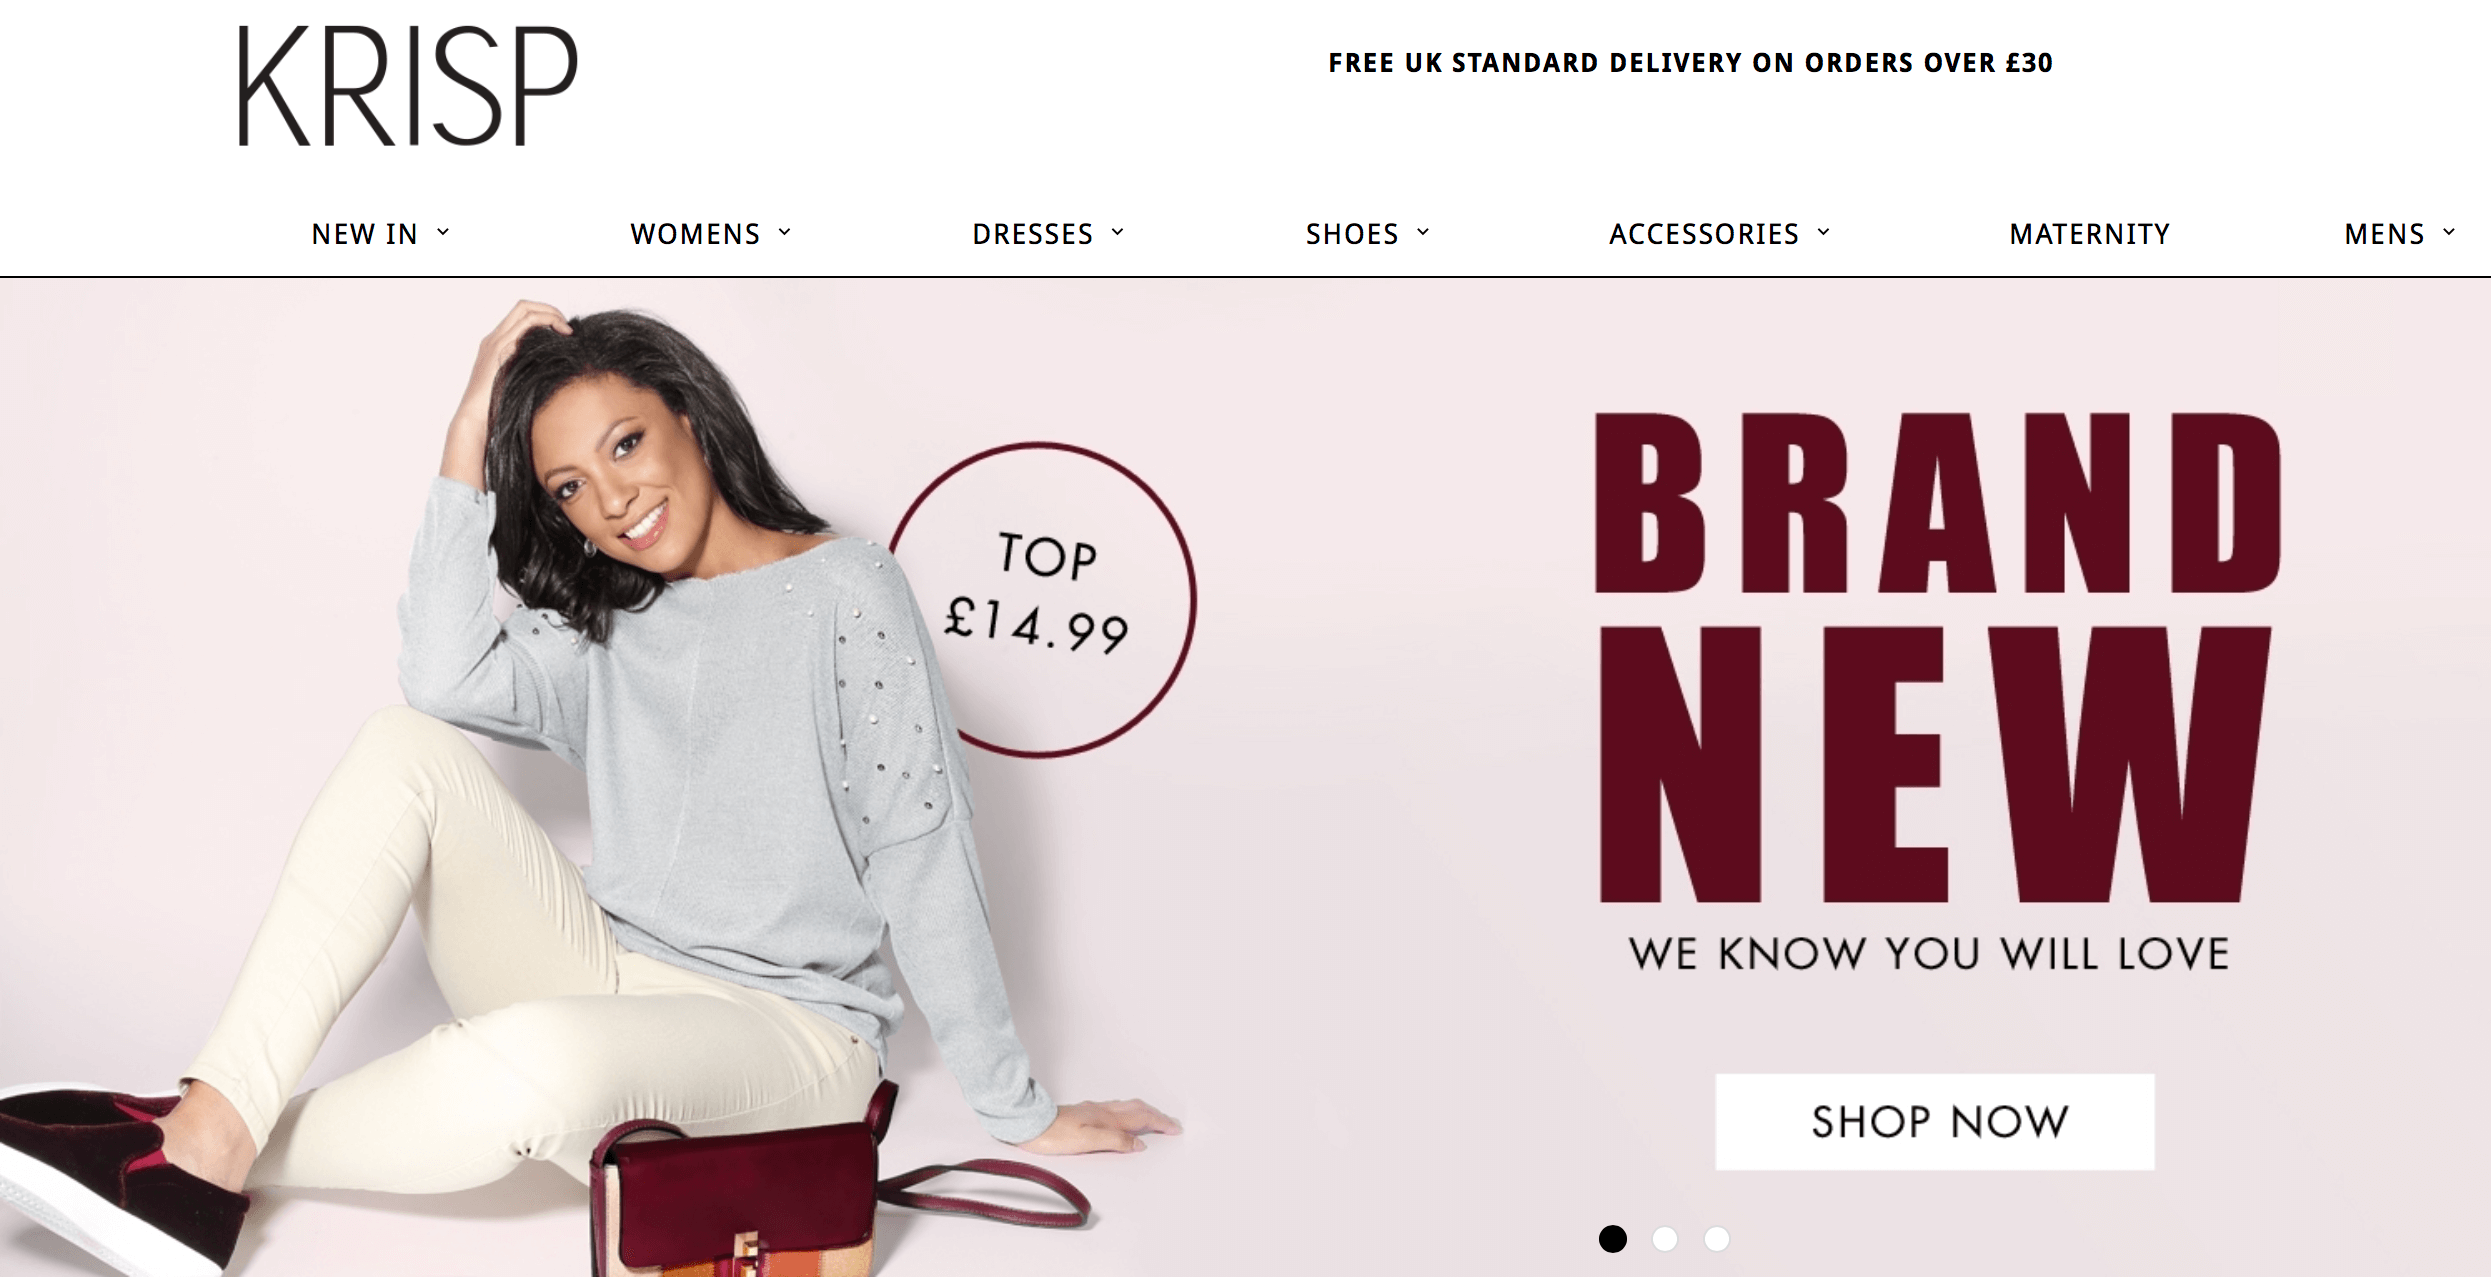Click the TOP £14.99 price badge
Screen dimensions: 2491x1277
1040,600
